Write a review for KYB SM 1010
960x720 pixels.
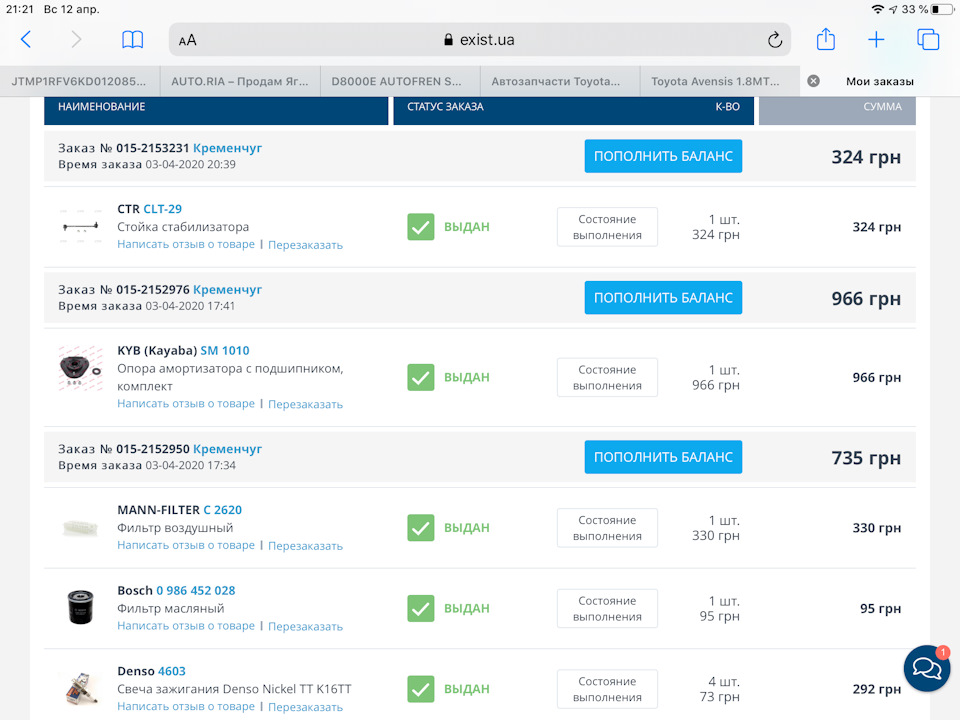(x=186, y=403)
